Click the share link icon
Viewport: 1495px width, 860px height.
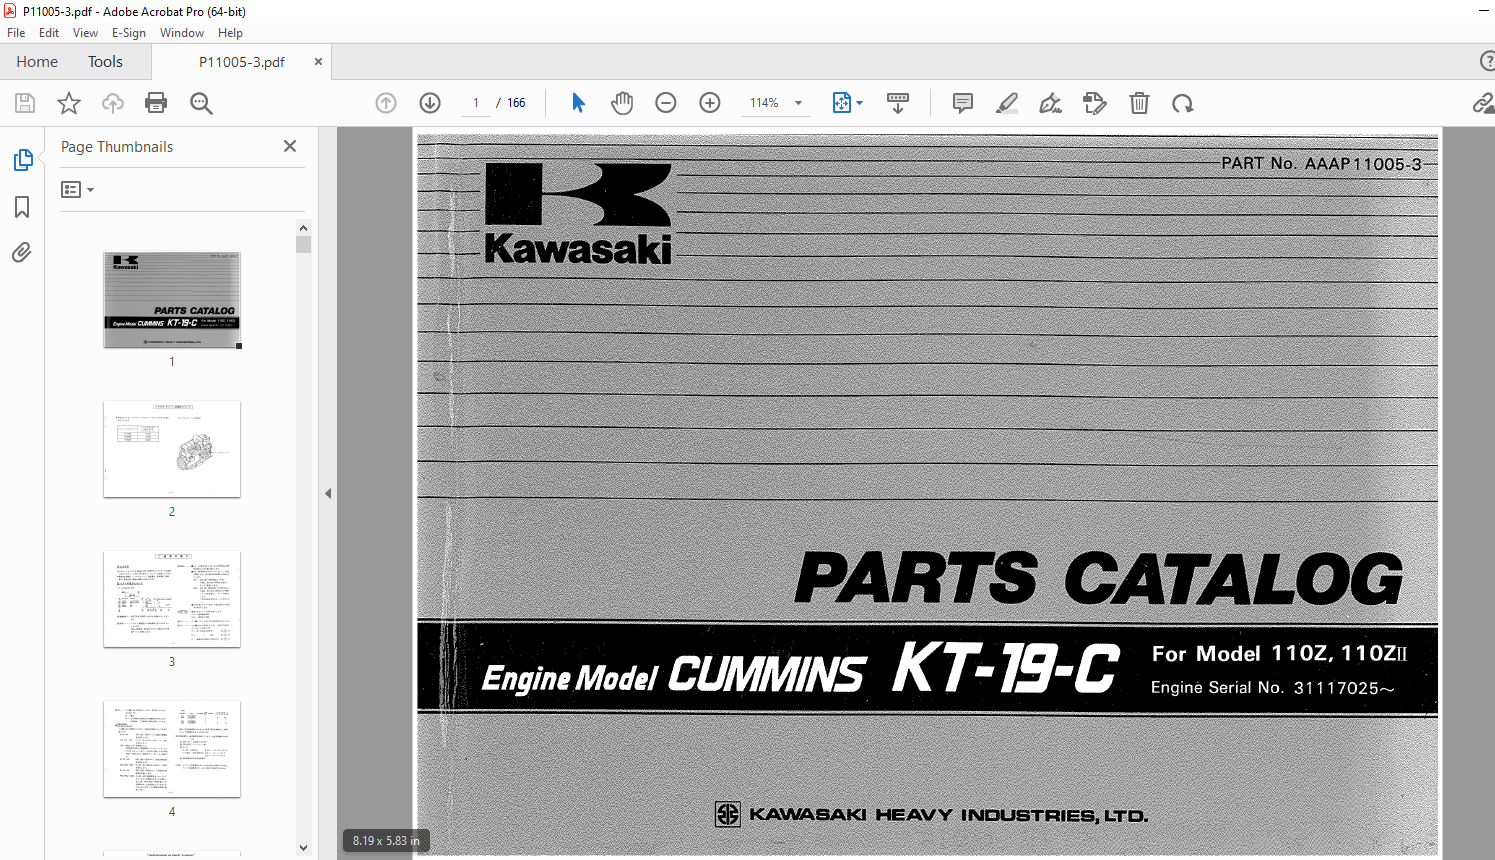click(x=1484, y=103)
